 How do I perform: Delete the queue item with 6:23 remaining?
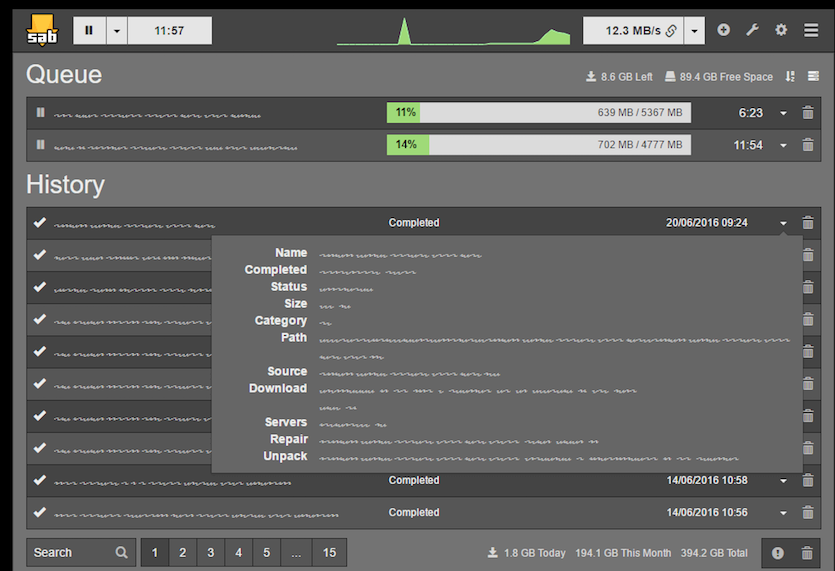808,113
